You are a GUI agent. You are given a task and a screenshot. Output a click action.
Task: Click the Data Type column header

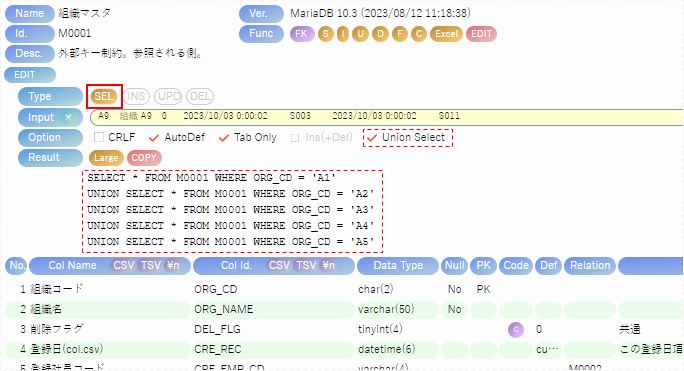[x=398, y=265]
